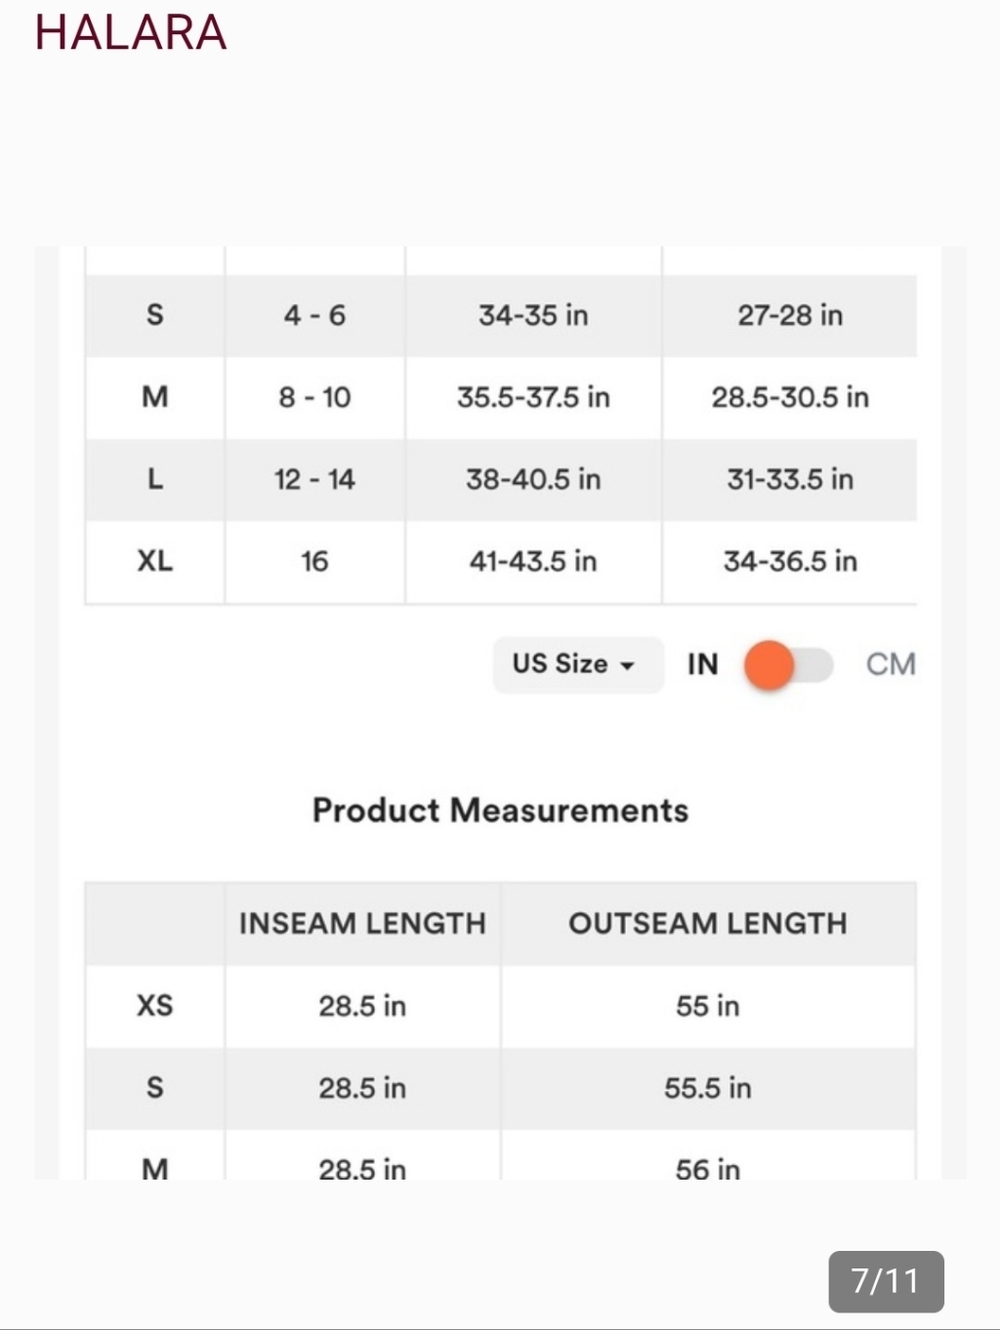Click the orange toggle knob
The width and height of the screenshot is (1000, 1330).
769,665
